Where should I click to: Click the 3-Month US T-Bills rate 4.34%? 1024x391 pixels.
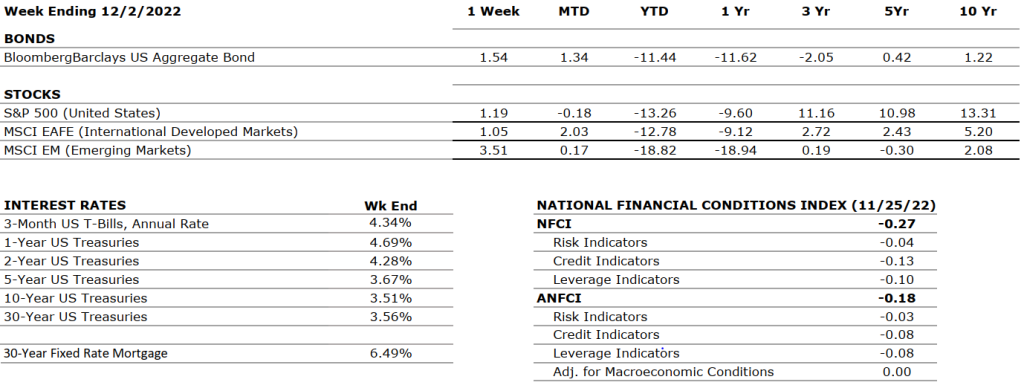click(391, 223)
